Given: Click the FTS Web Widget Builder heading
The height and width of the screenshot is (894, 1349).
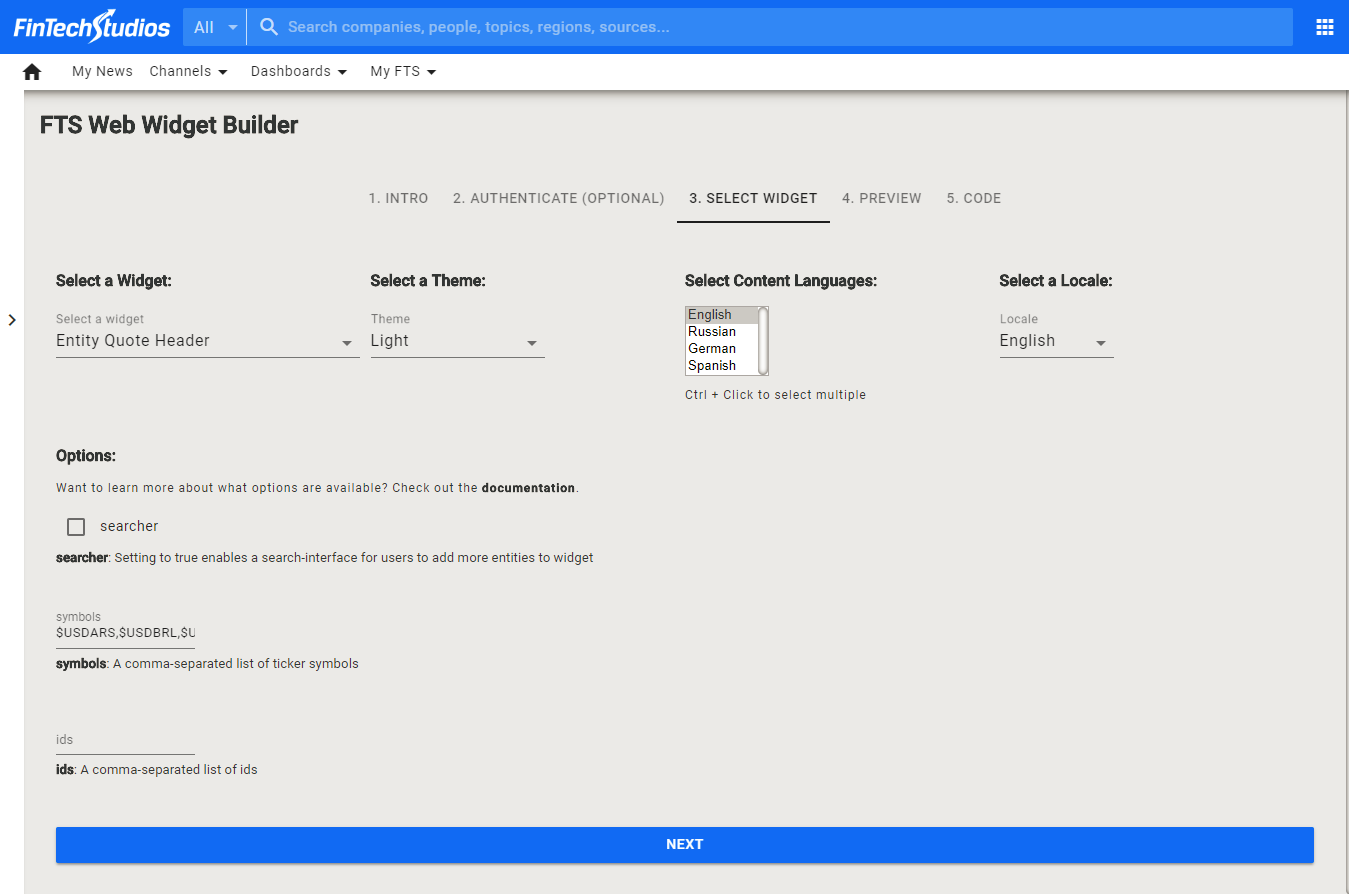Looking at the screenshot, I should pos(169,125).
